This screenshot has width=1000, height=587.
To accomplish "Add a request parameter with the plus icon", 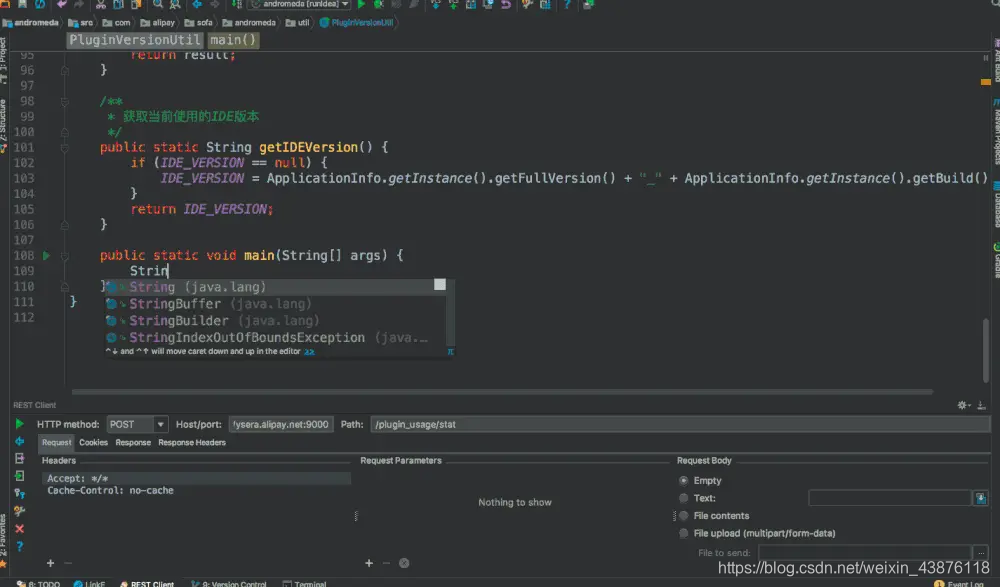I will 369,563.
